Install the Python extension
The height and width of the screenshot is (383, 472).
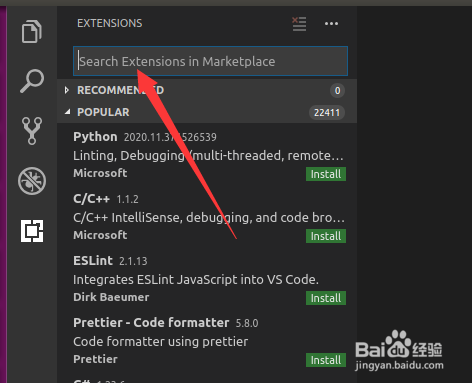(326, 174)
